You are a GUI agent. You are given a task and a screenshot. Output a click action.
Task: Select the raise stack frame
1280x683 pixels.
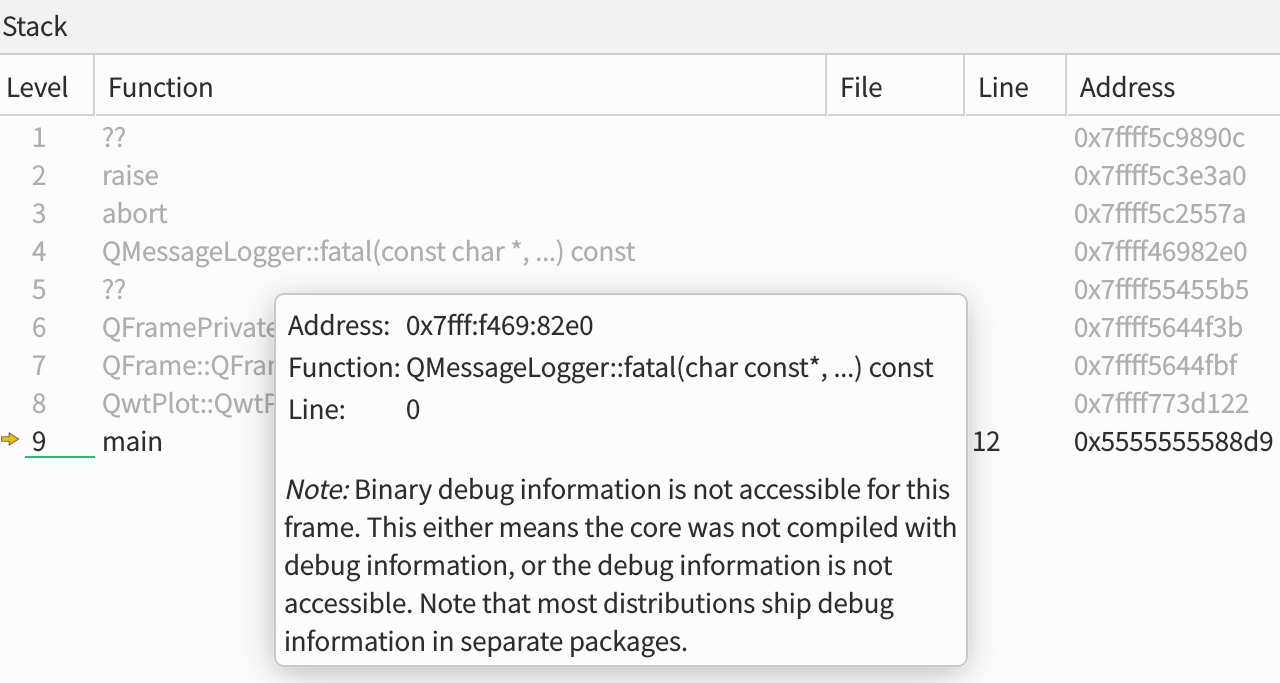130,176
